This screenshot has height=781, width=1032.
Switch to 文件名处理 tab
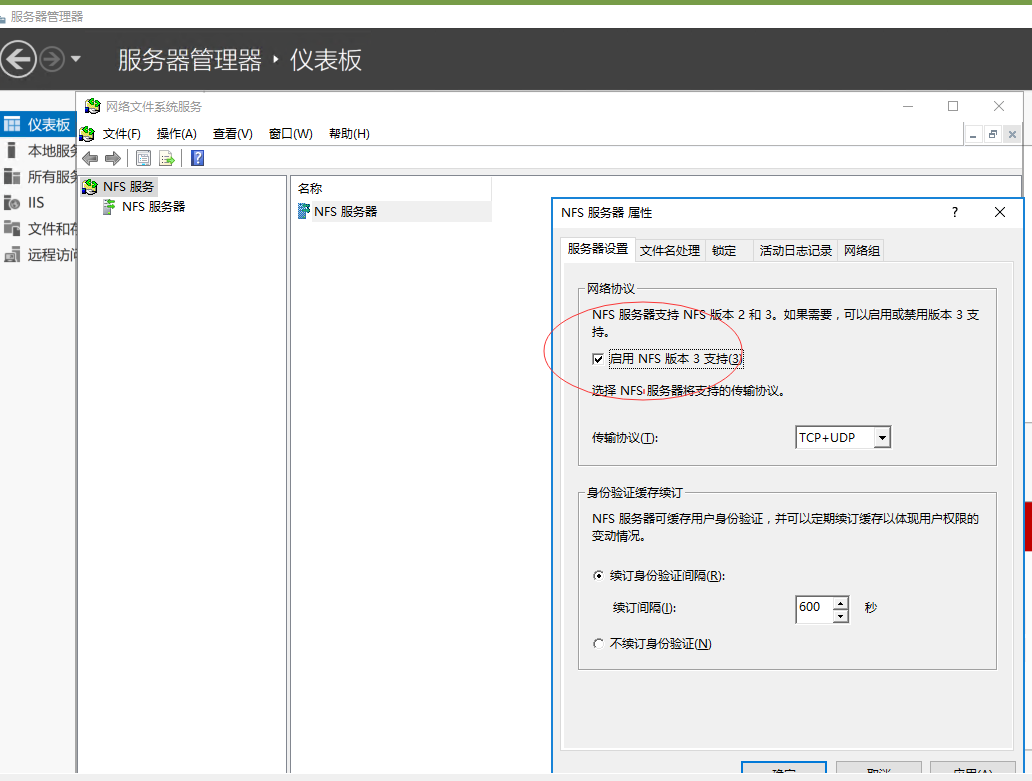click(x=669, y=251)
